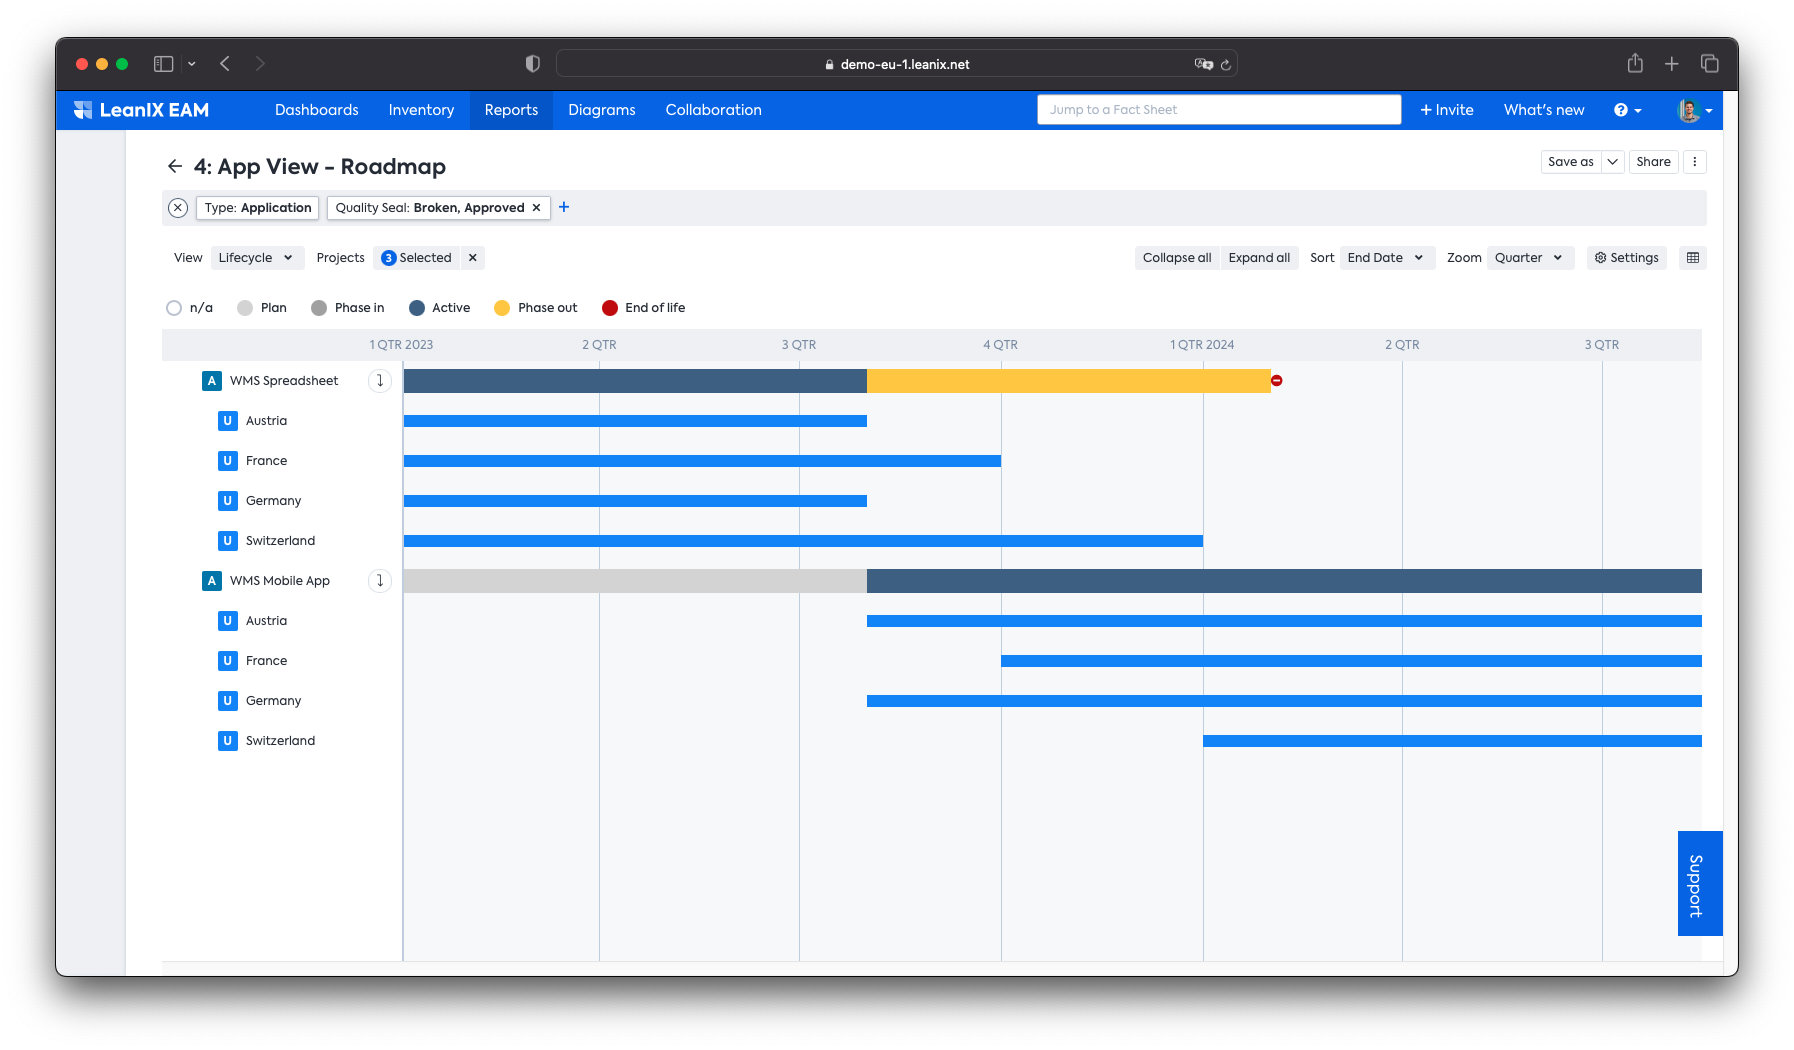Open the Reports menu
Viewport: 1794px width, 1050px height.
click(511, 110)
